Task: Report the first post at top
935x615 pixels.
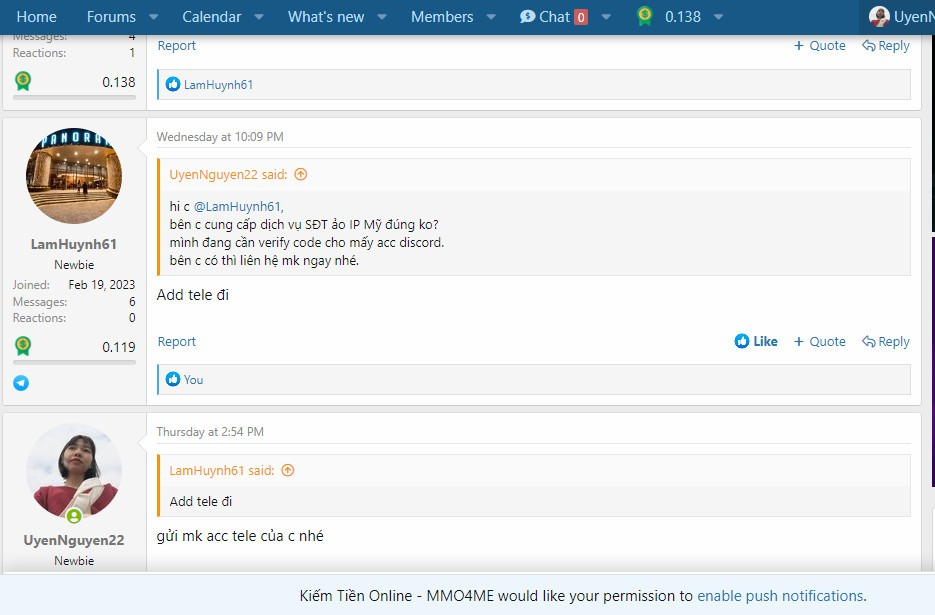Action: click(x=177, y=45)
